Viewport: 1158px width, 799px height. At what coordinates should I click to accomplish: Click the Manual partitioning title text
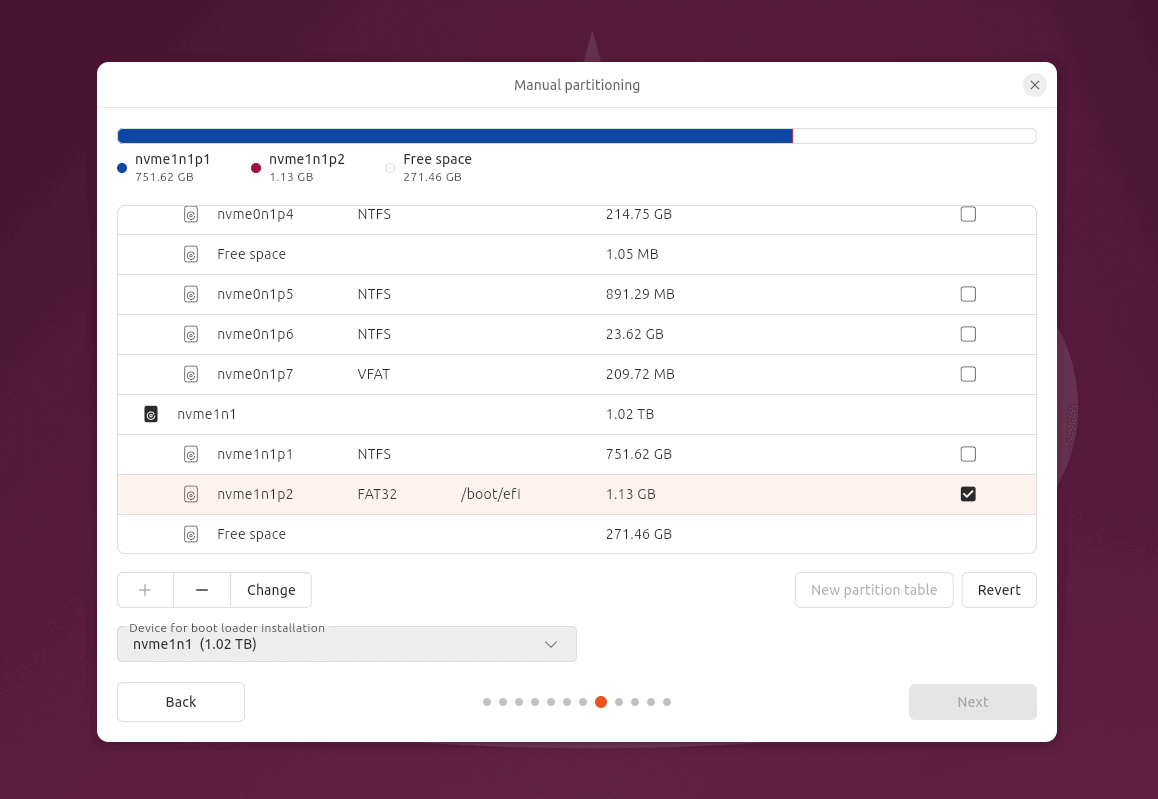pos(577,85)
